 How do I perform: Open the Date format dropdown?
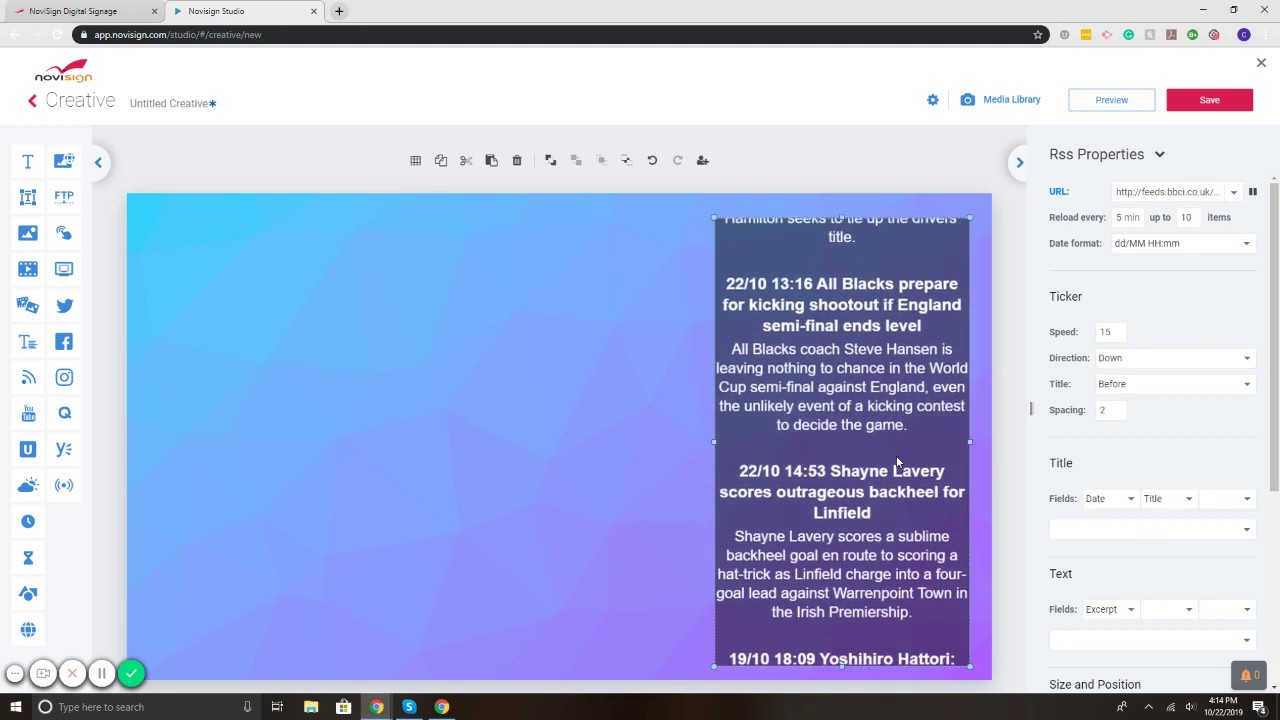pyautogui.click(x=1182, y=243)
